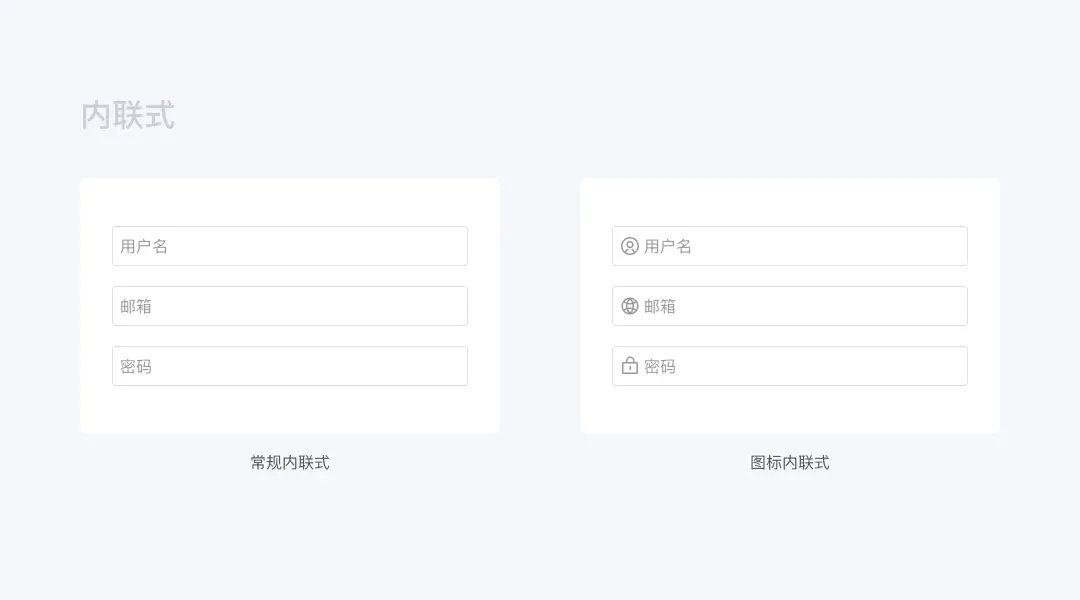Focus the plain 密码 input without icon
Viewport: 1080px width, 600px height.
point(290,366)
